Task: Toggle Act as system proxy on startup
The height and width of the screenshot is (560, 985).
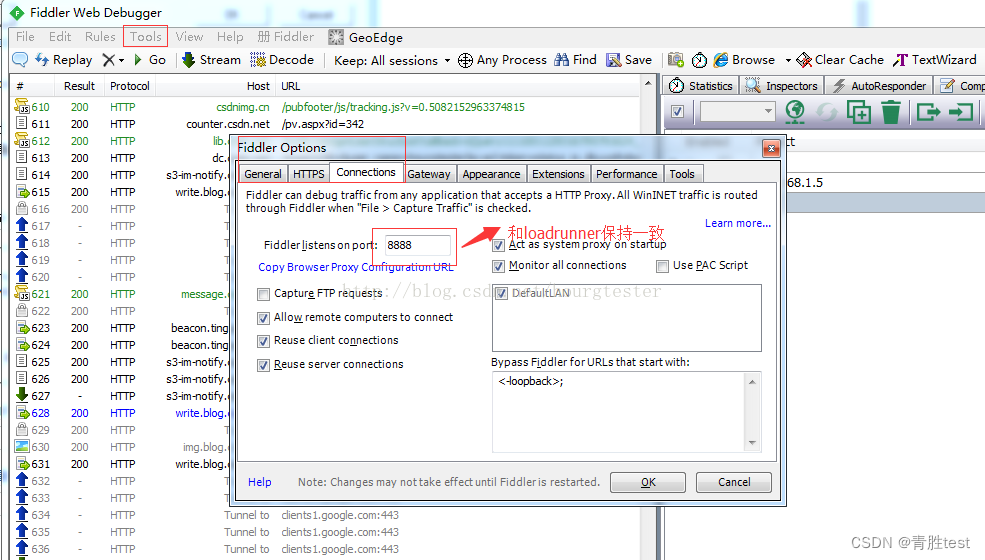Action: 499,245
